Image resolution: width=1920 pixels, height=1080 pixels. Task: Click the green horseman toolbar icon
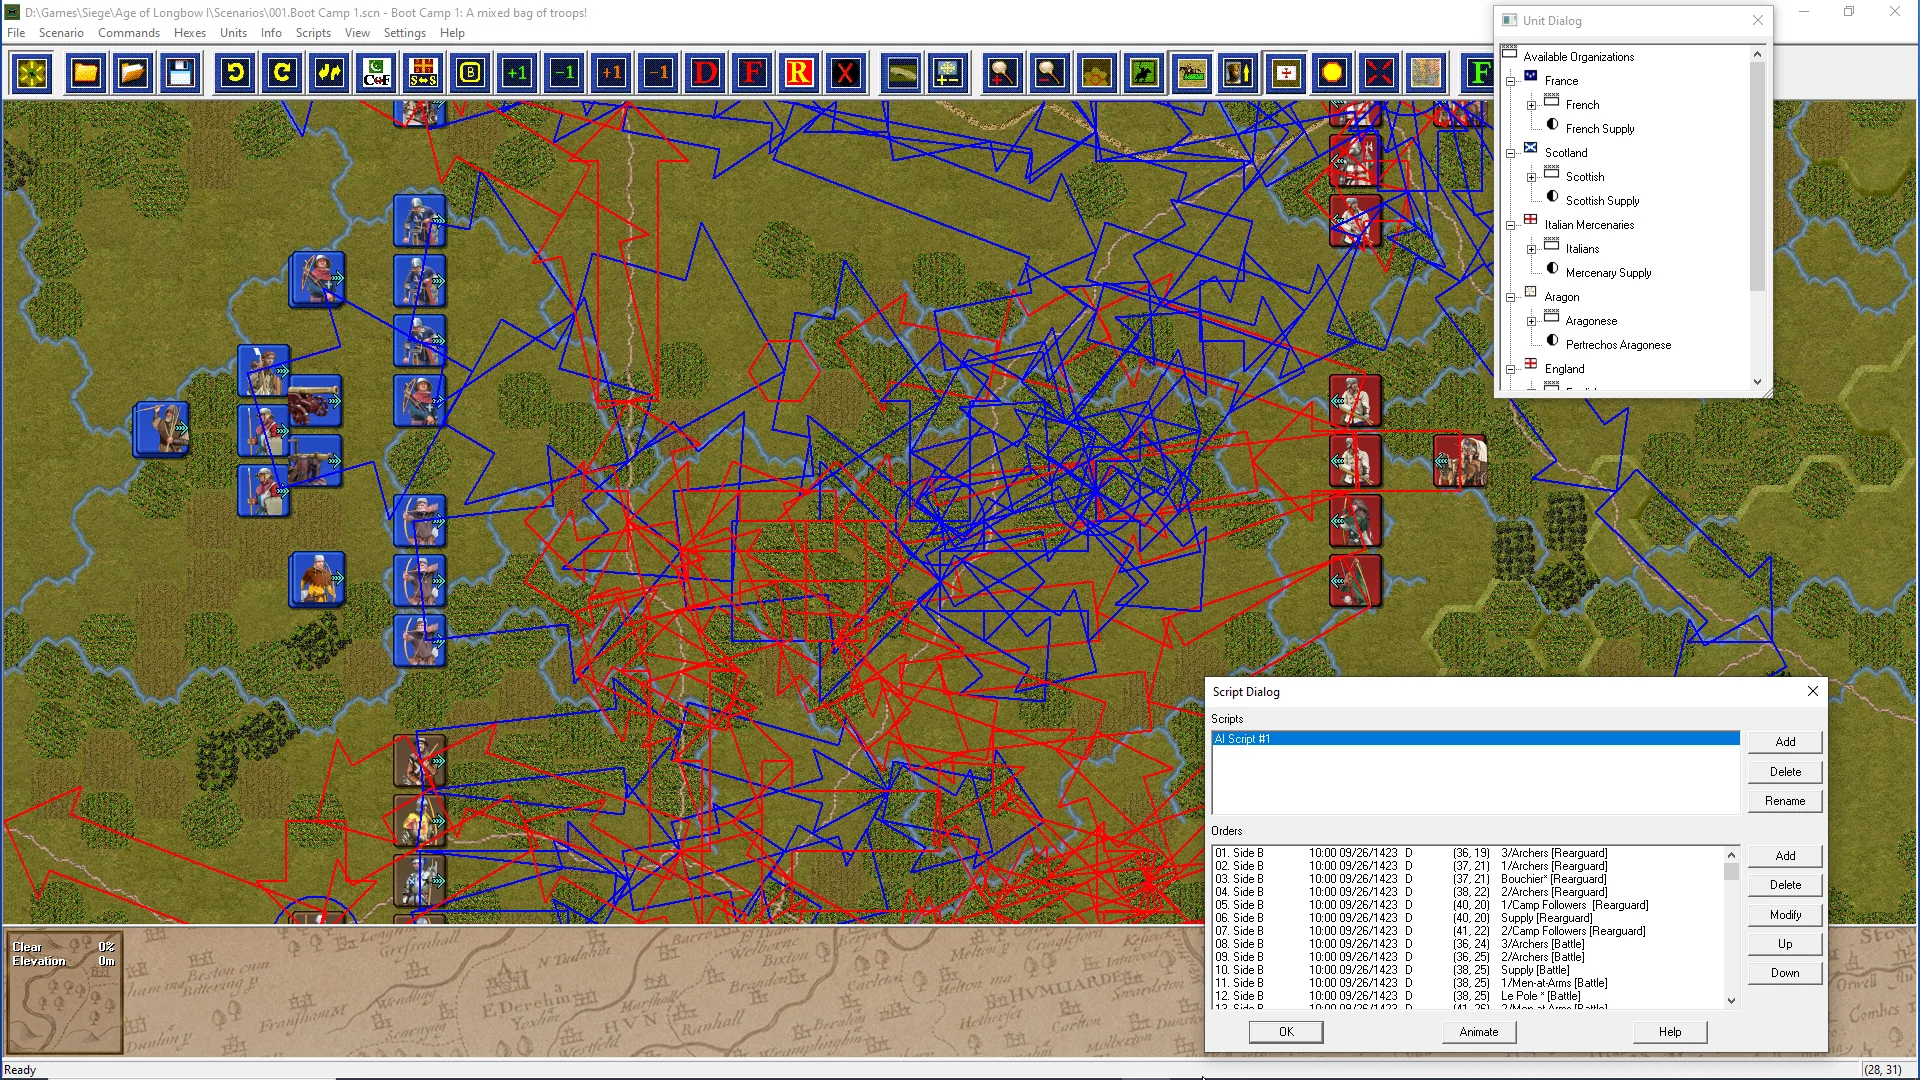1144,73
